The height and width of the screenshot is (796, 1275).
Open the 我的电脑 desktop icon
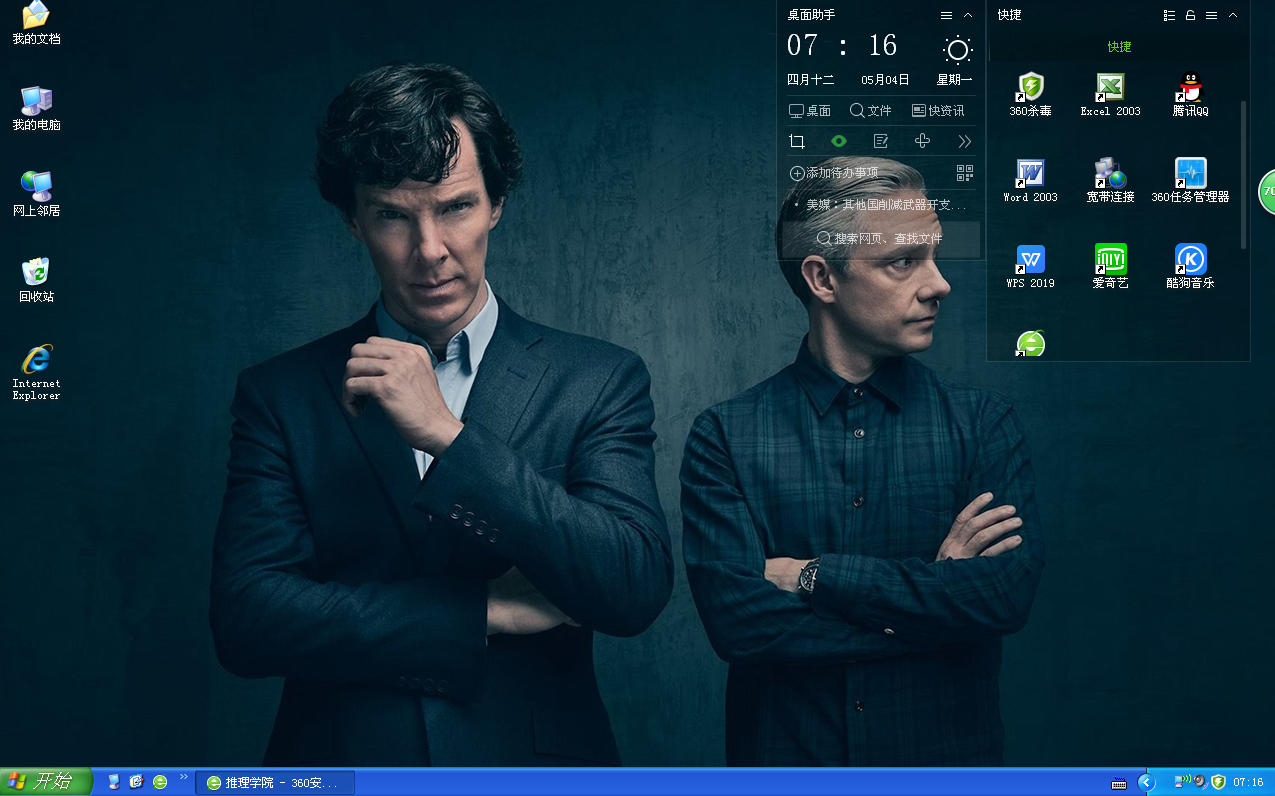[36, 108]
